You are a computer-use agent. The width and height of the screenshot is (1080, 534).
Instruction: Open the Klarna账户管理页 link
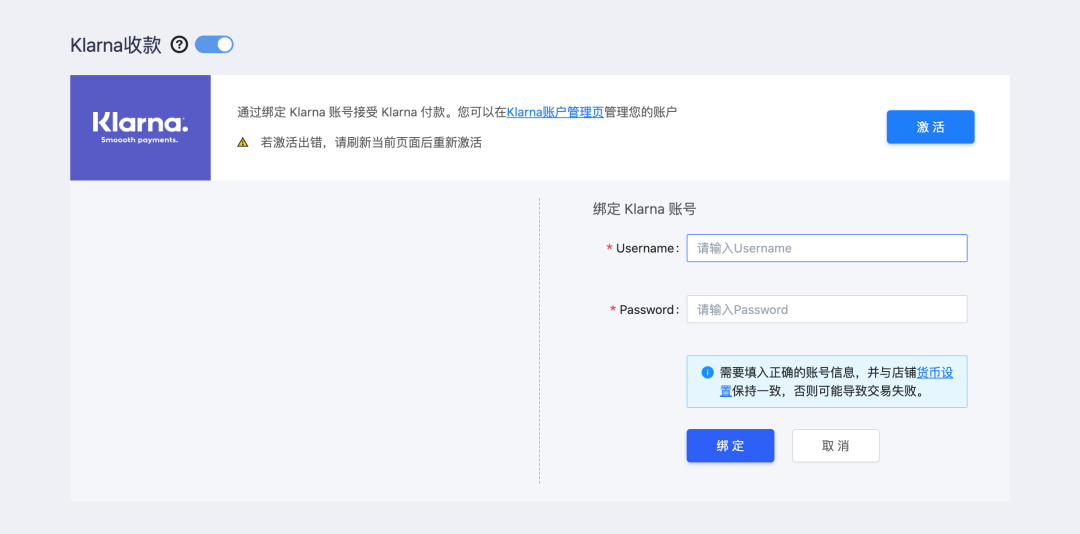555,112
